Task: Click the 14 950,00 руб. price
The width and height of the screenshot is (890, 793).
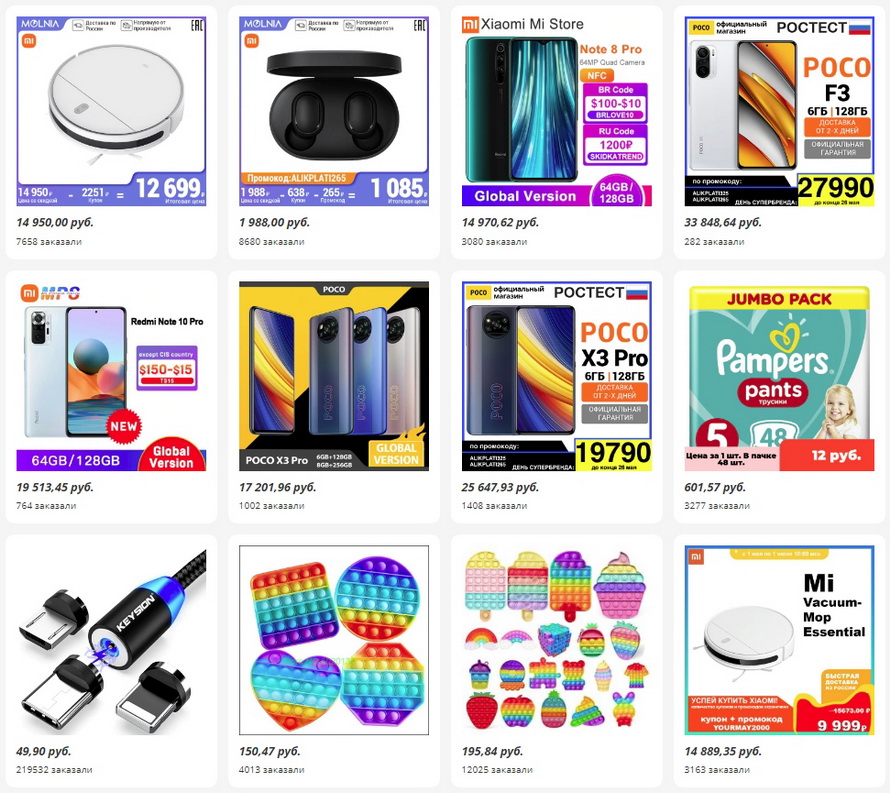Action: 54,223
